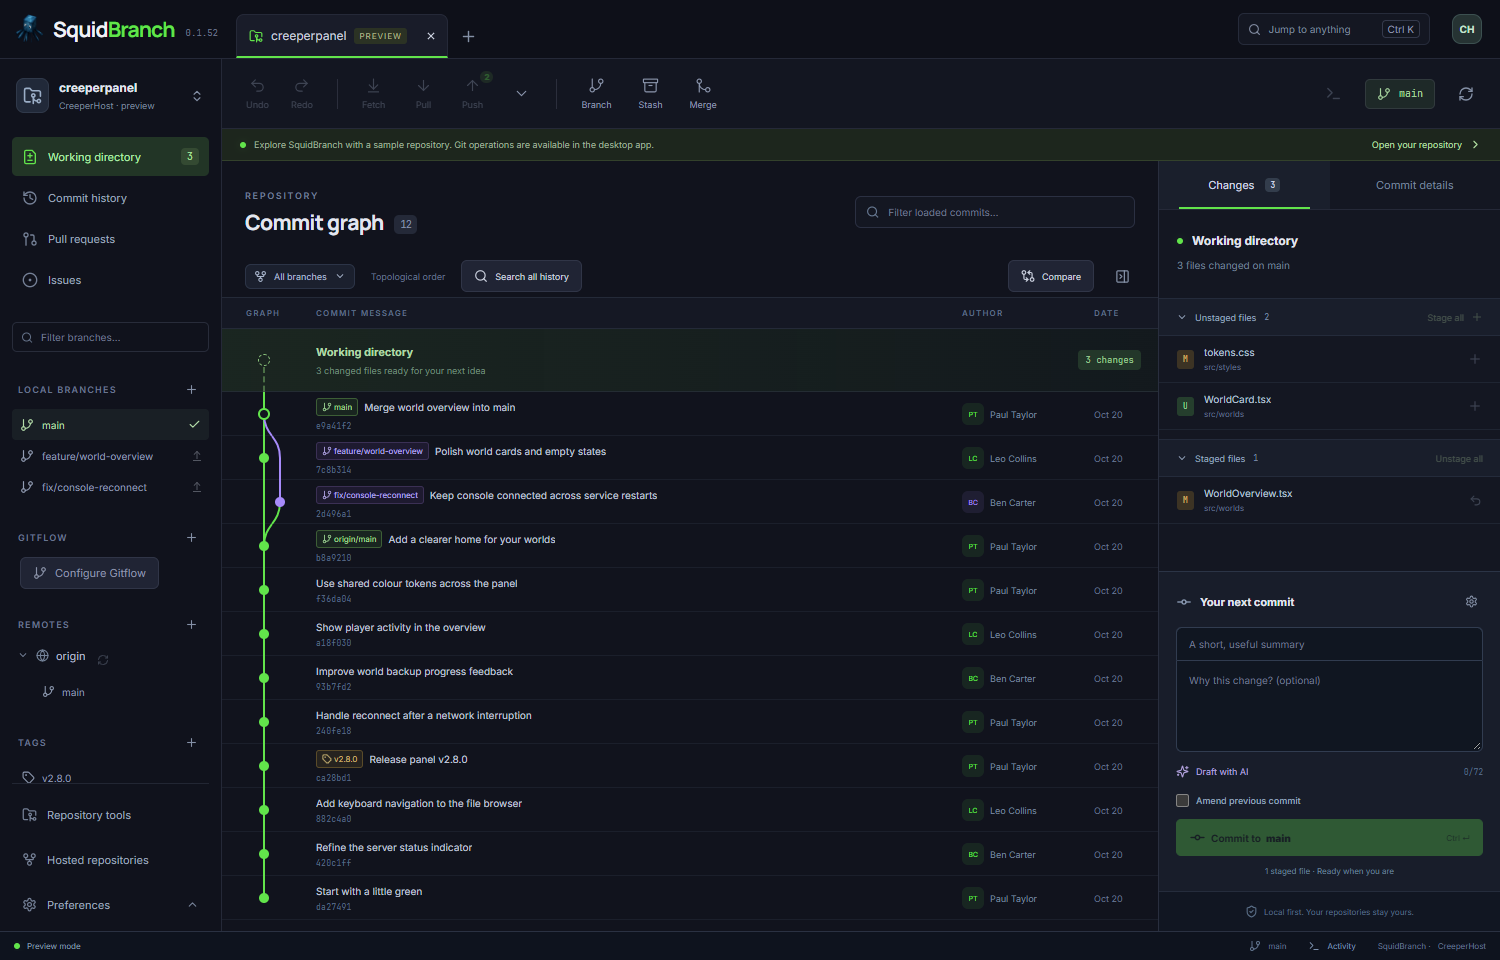Open the Issues section
The image size is (1500, 960).
(110, 280)
